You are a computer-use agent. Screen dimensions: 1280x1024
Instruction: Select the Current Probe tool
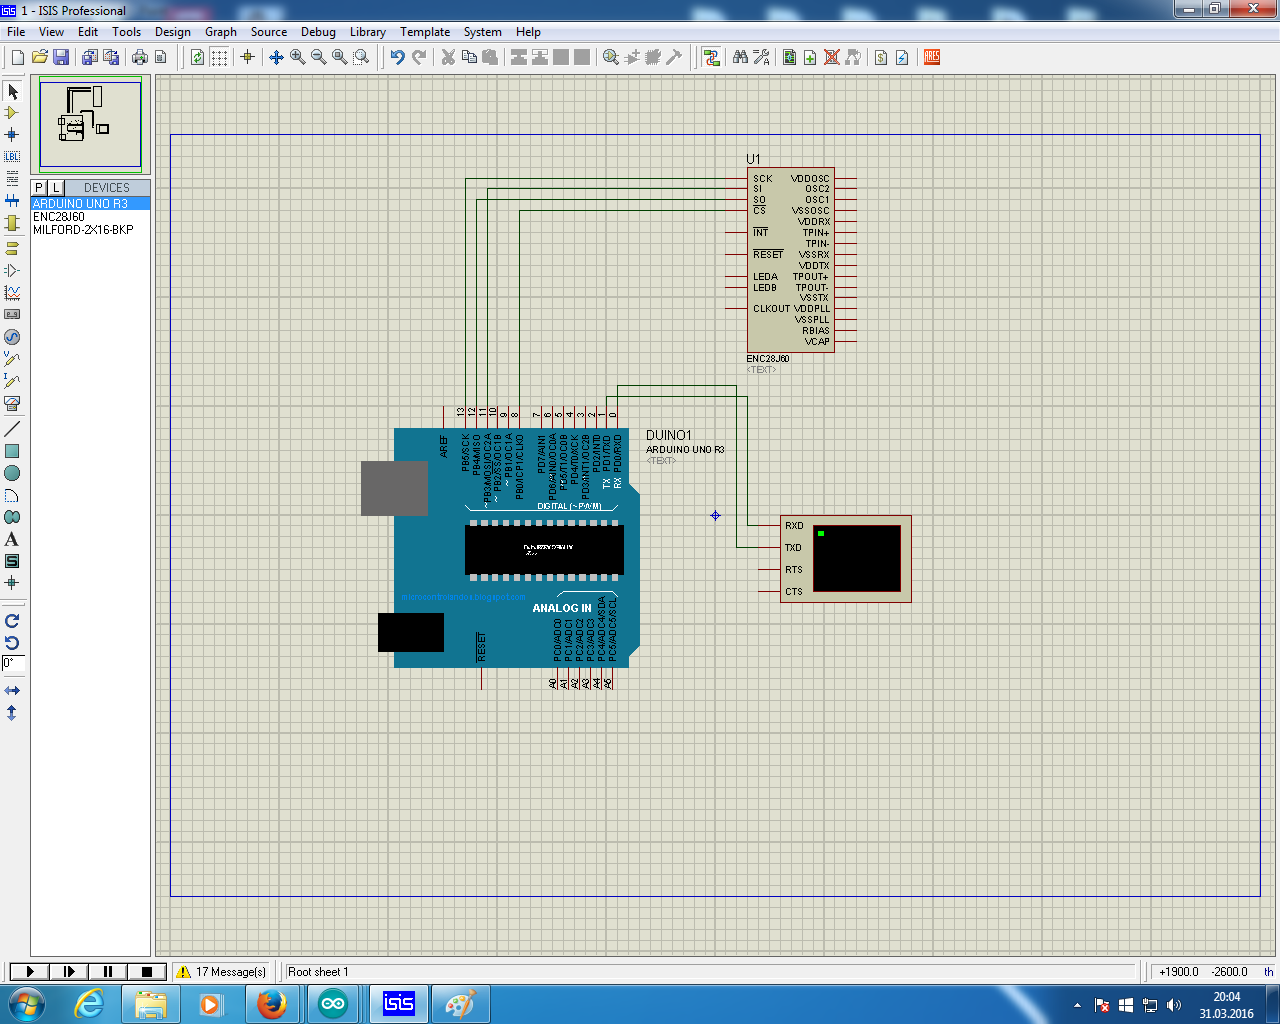(x=12, y=380)
